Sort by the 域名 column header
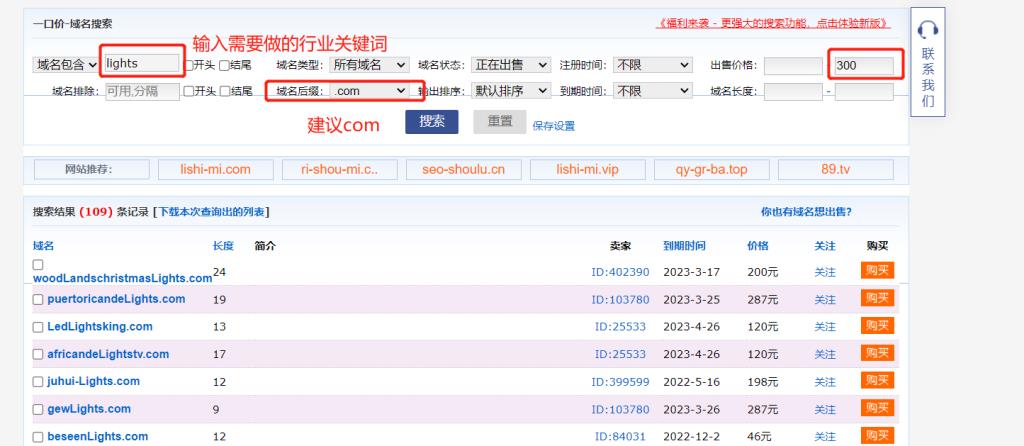Viewport: 1024px width, 446px height. (43, 246)
